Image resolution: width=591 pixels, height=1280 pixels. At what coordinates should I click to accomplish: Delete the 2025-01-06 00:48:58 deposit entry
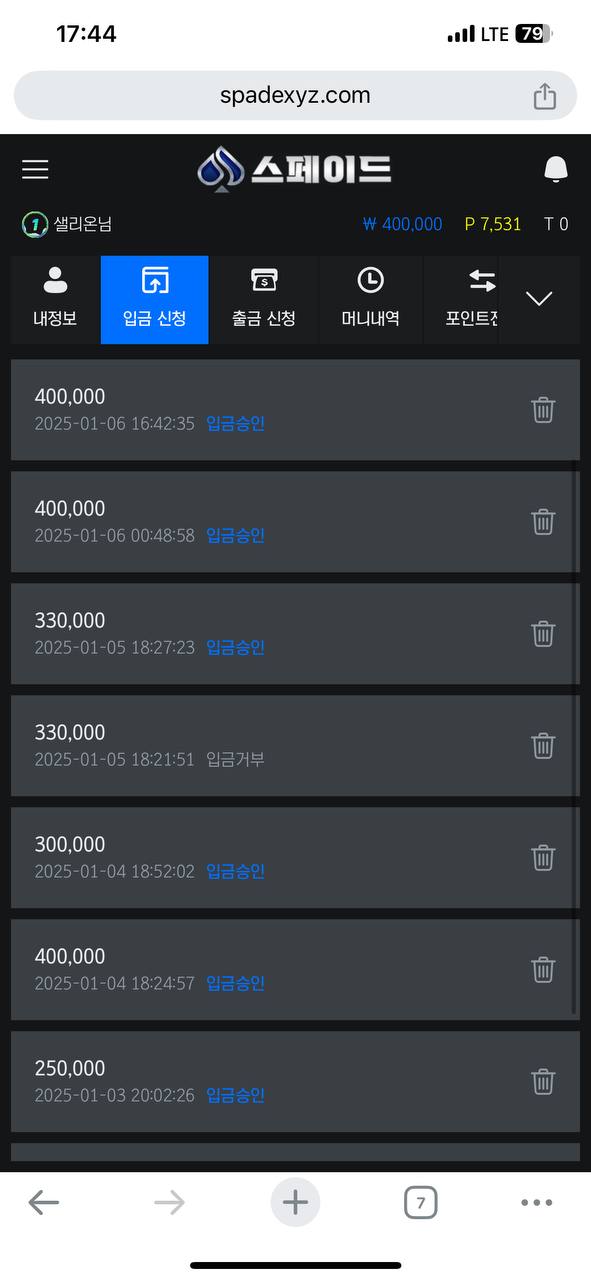543,522
